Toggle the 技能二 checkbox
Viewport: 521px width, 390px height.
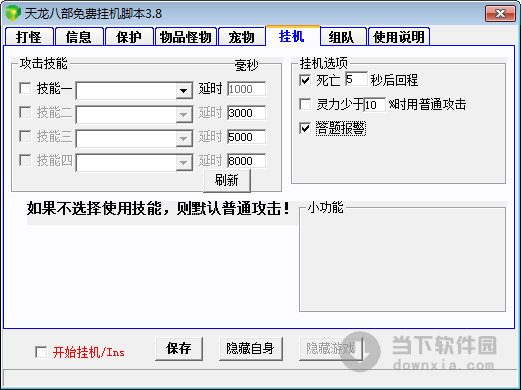(25, 112)
